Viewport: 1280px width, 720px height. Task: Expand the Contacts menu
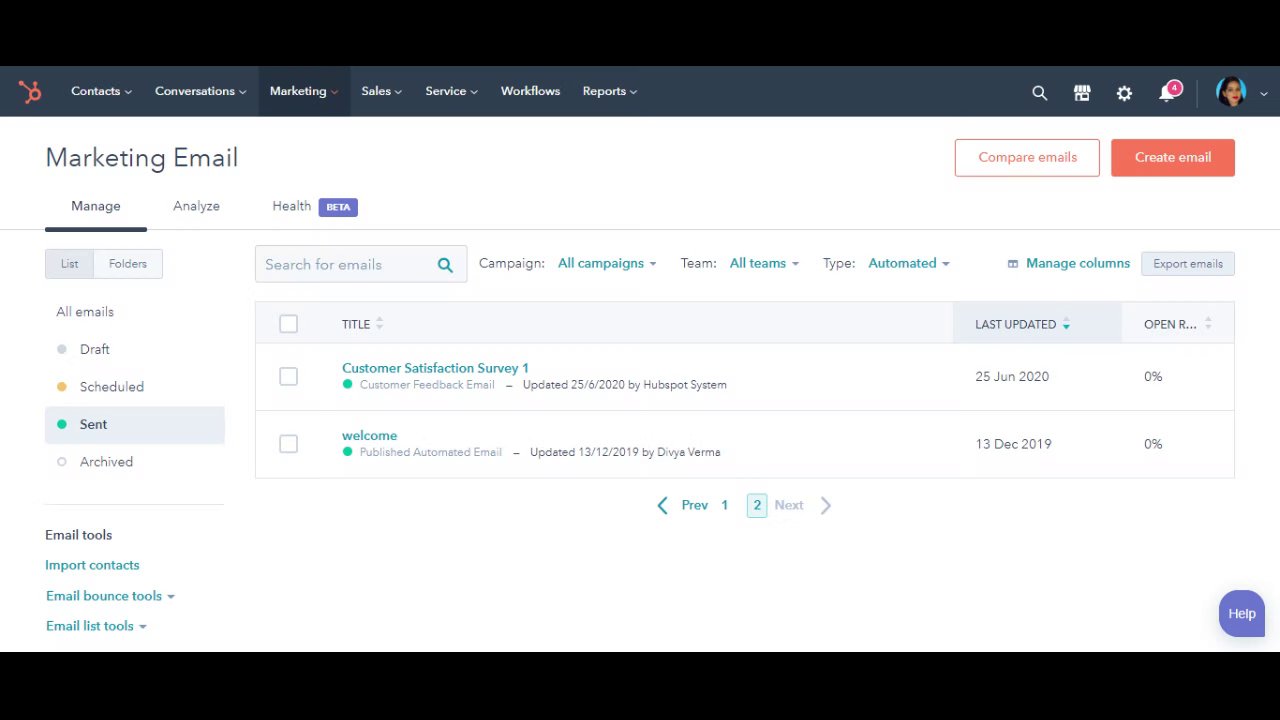click(x=101, y=91)
